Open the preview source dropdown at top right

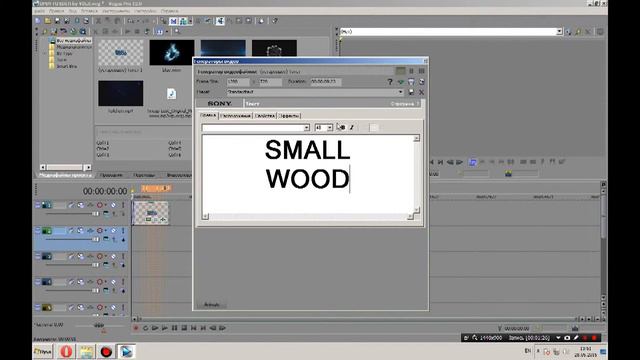coord(559,31)
